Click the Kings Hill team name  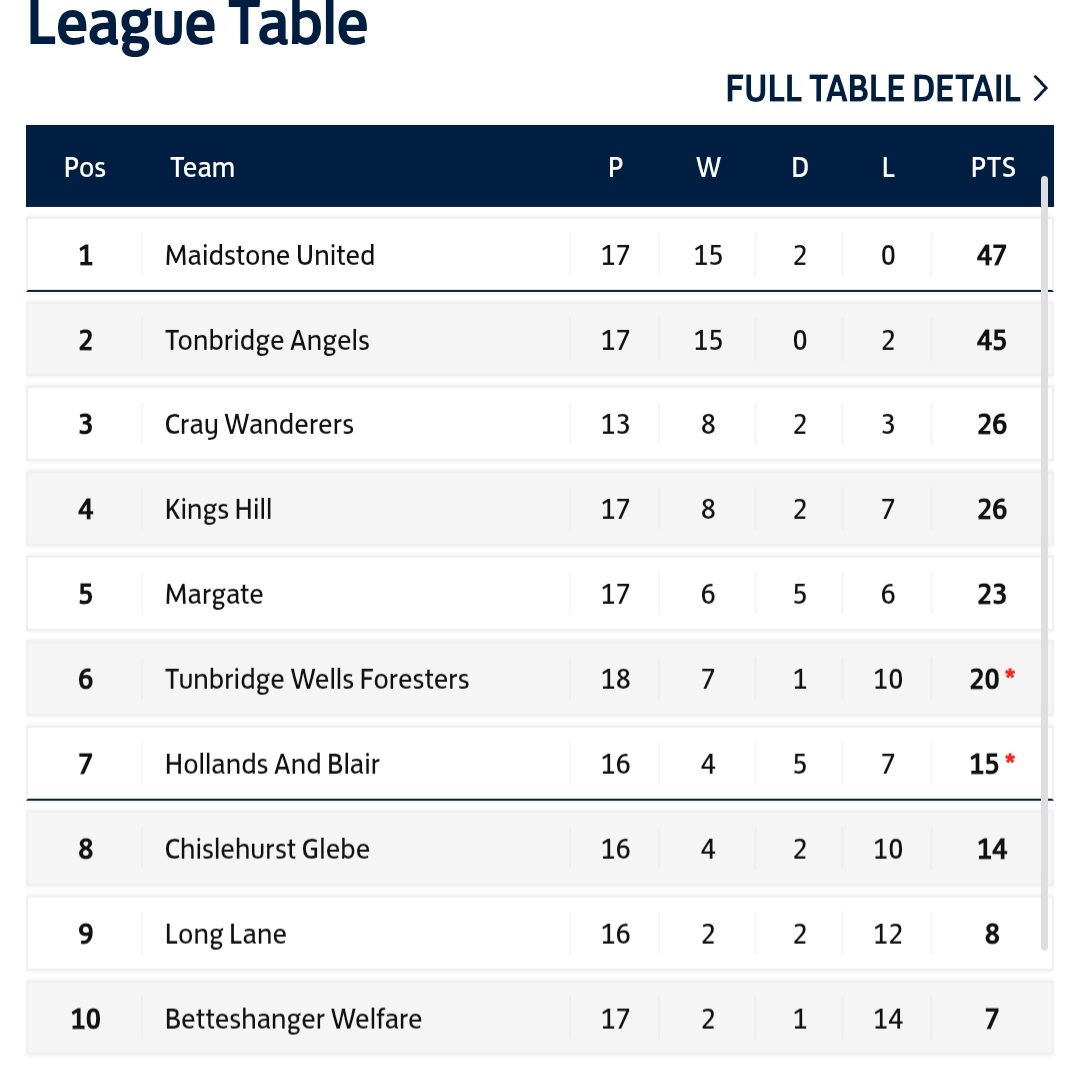click(x=218, y=510)
